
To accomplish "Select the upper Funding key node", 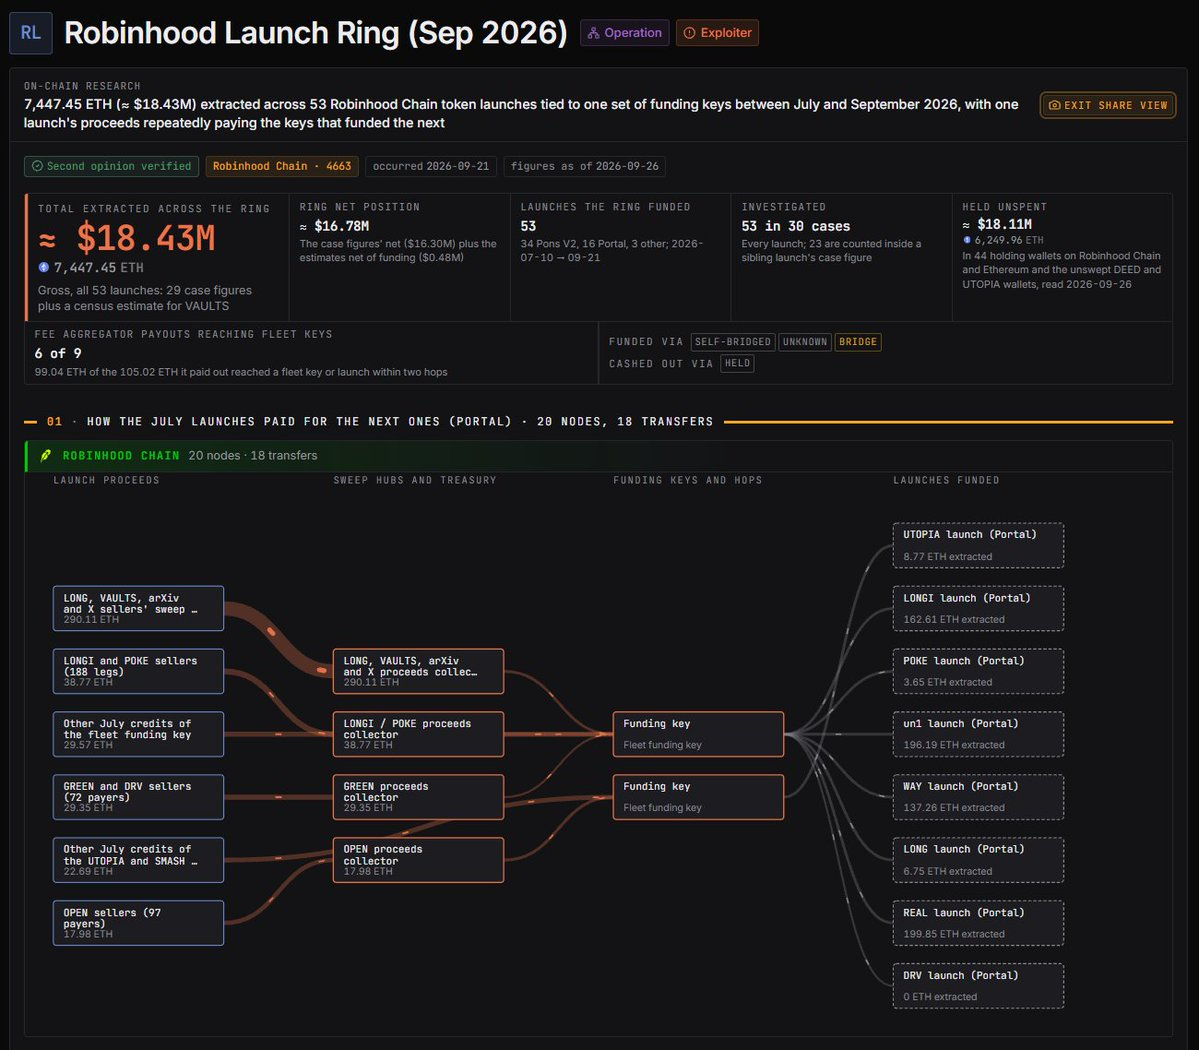I will click(x=698, y=734).
